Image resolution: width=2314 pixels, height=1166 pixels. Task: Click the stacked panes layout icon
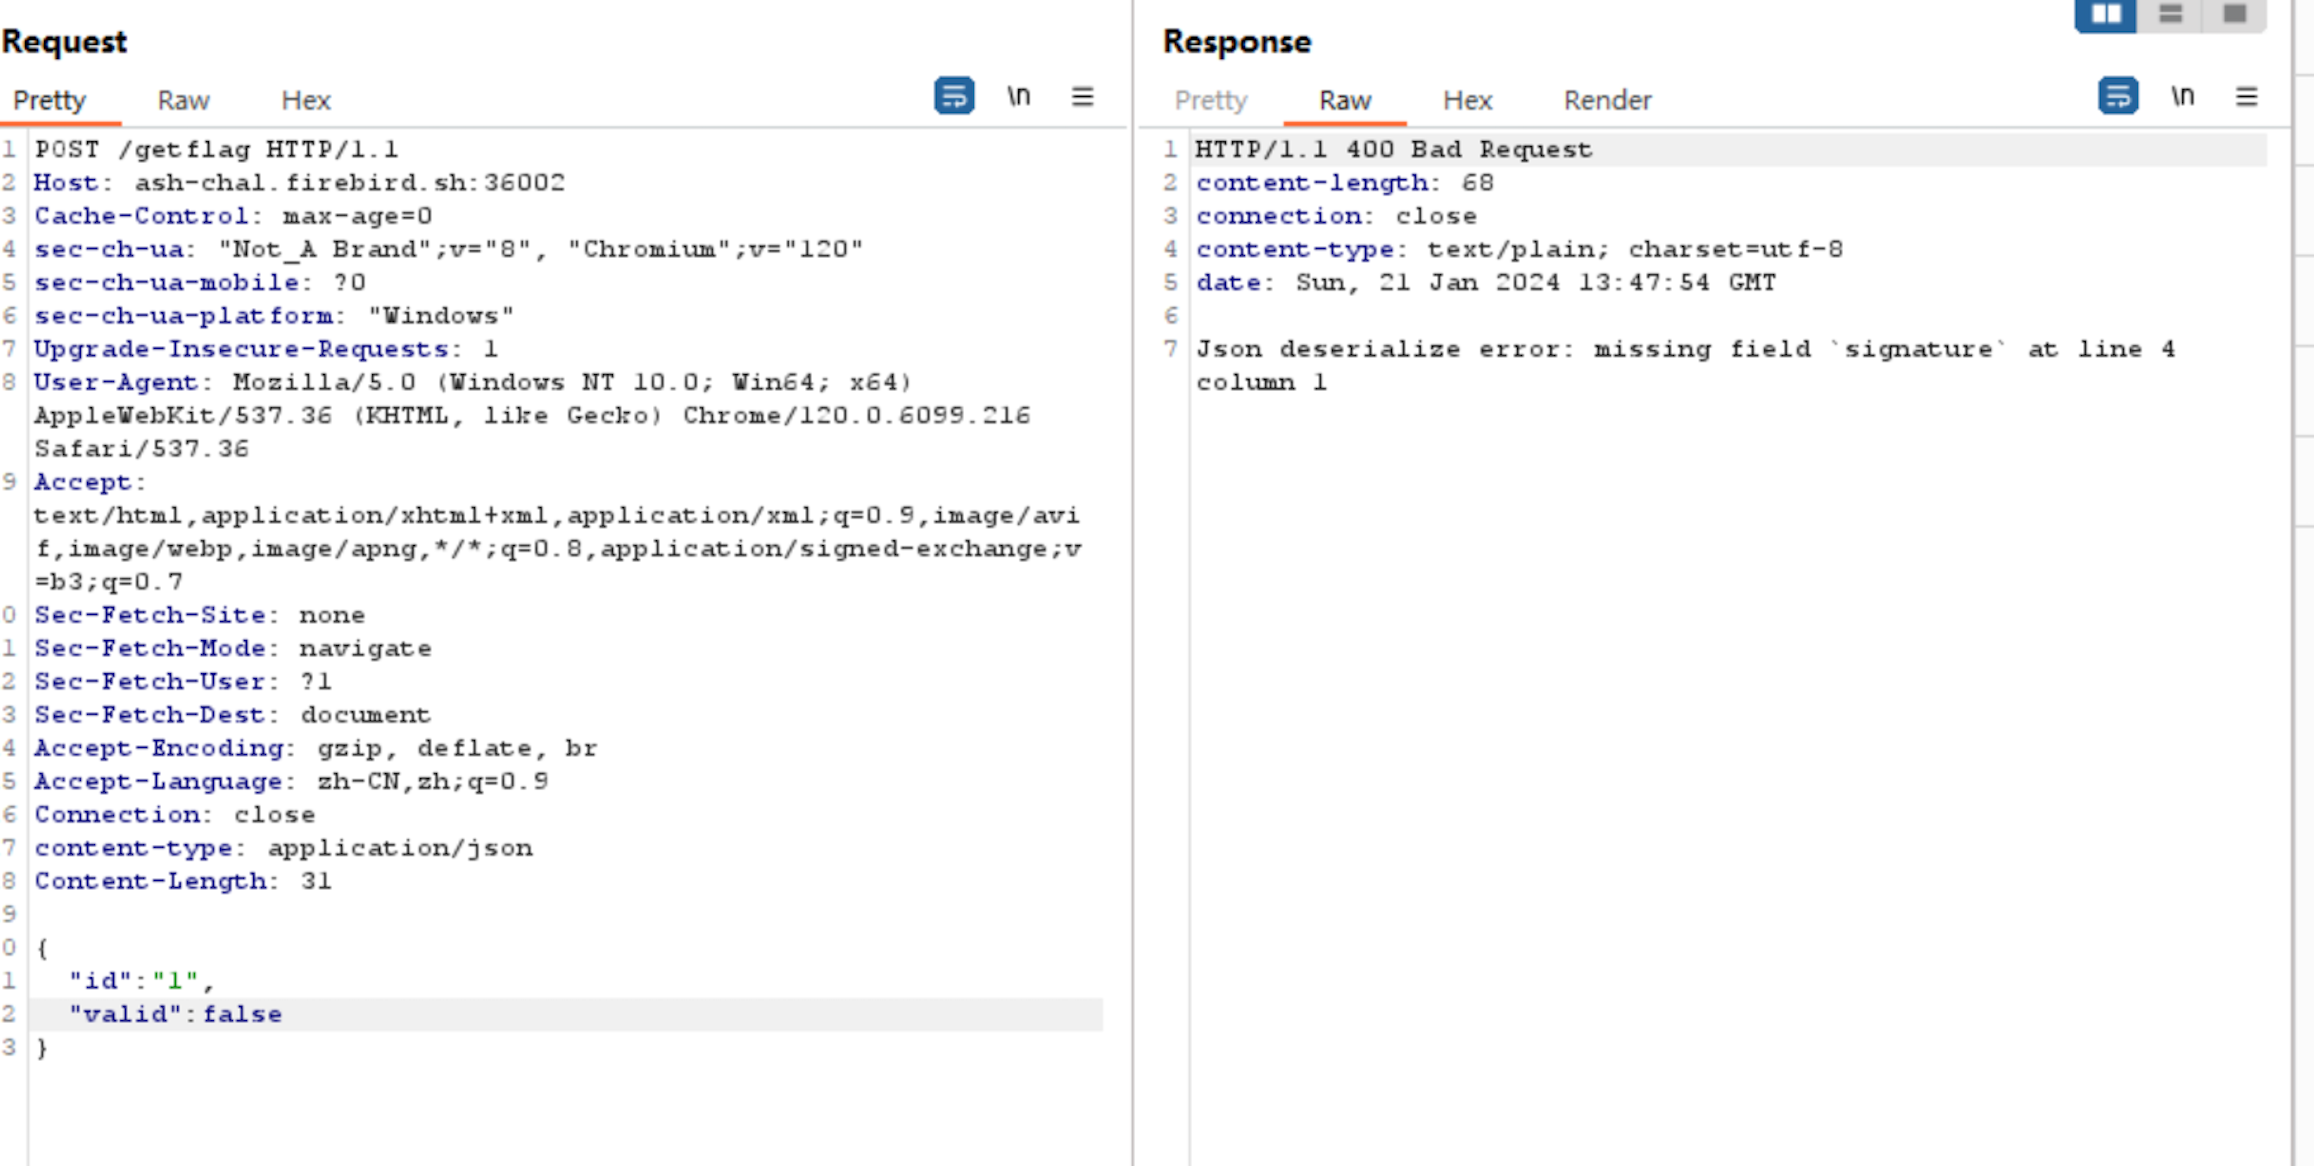coord(2172,15)
